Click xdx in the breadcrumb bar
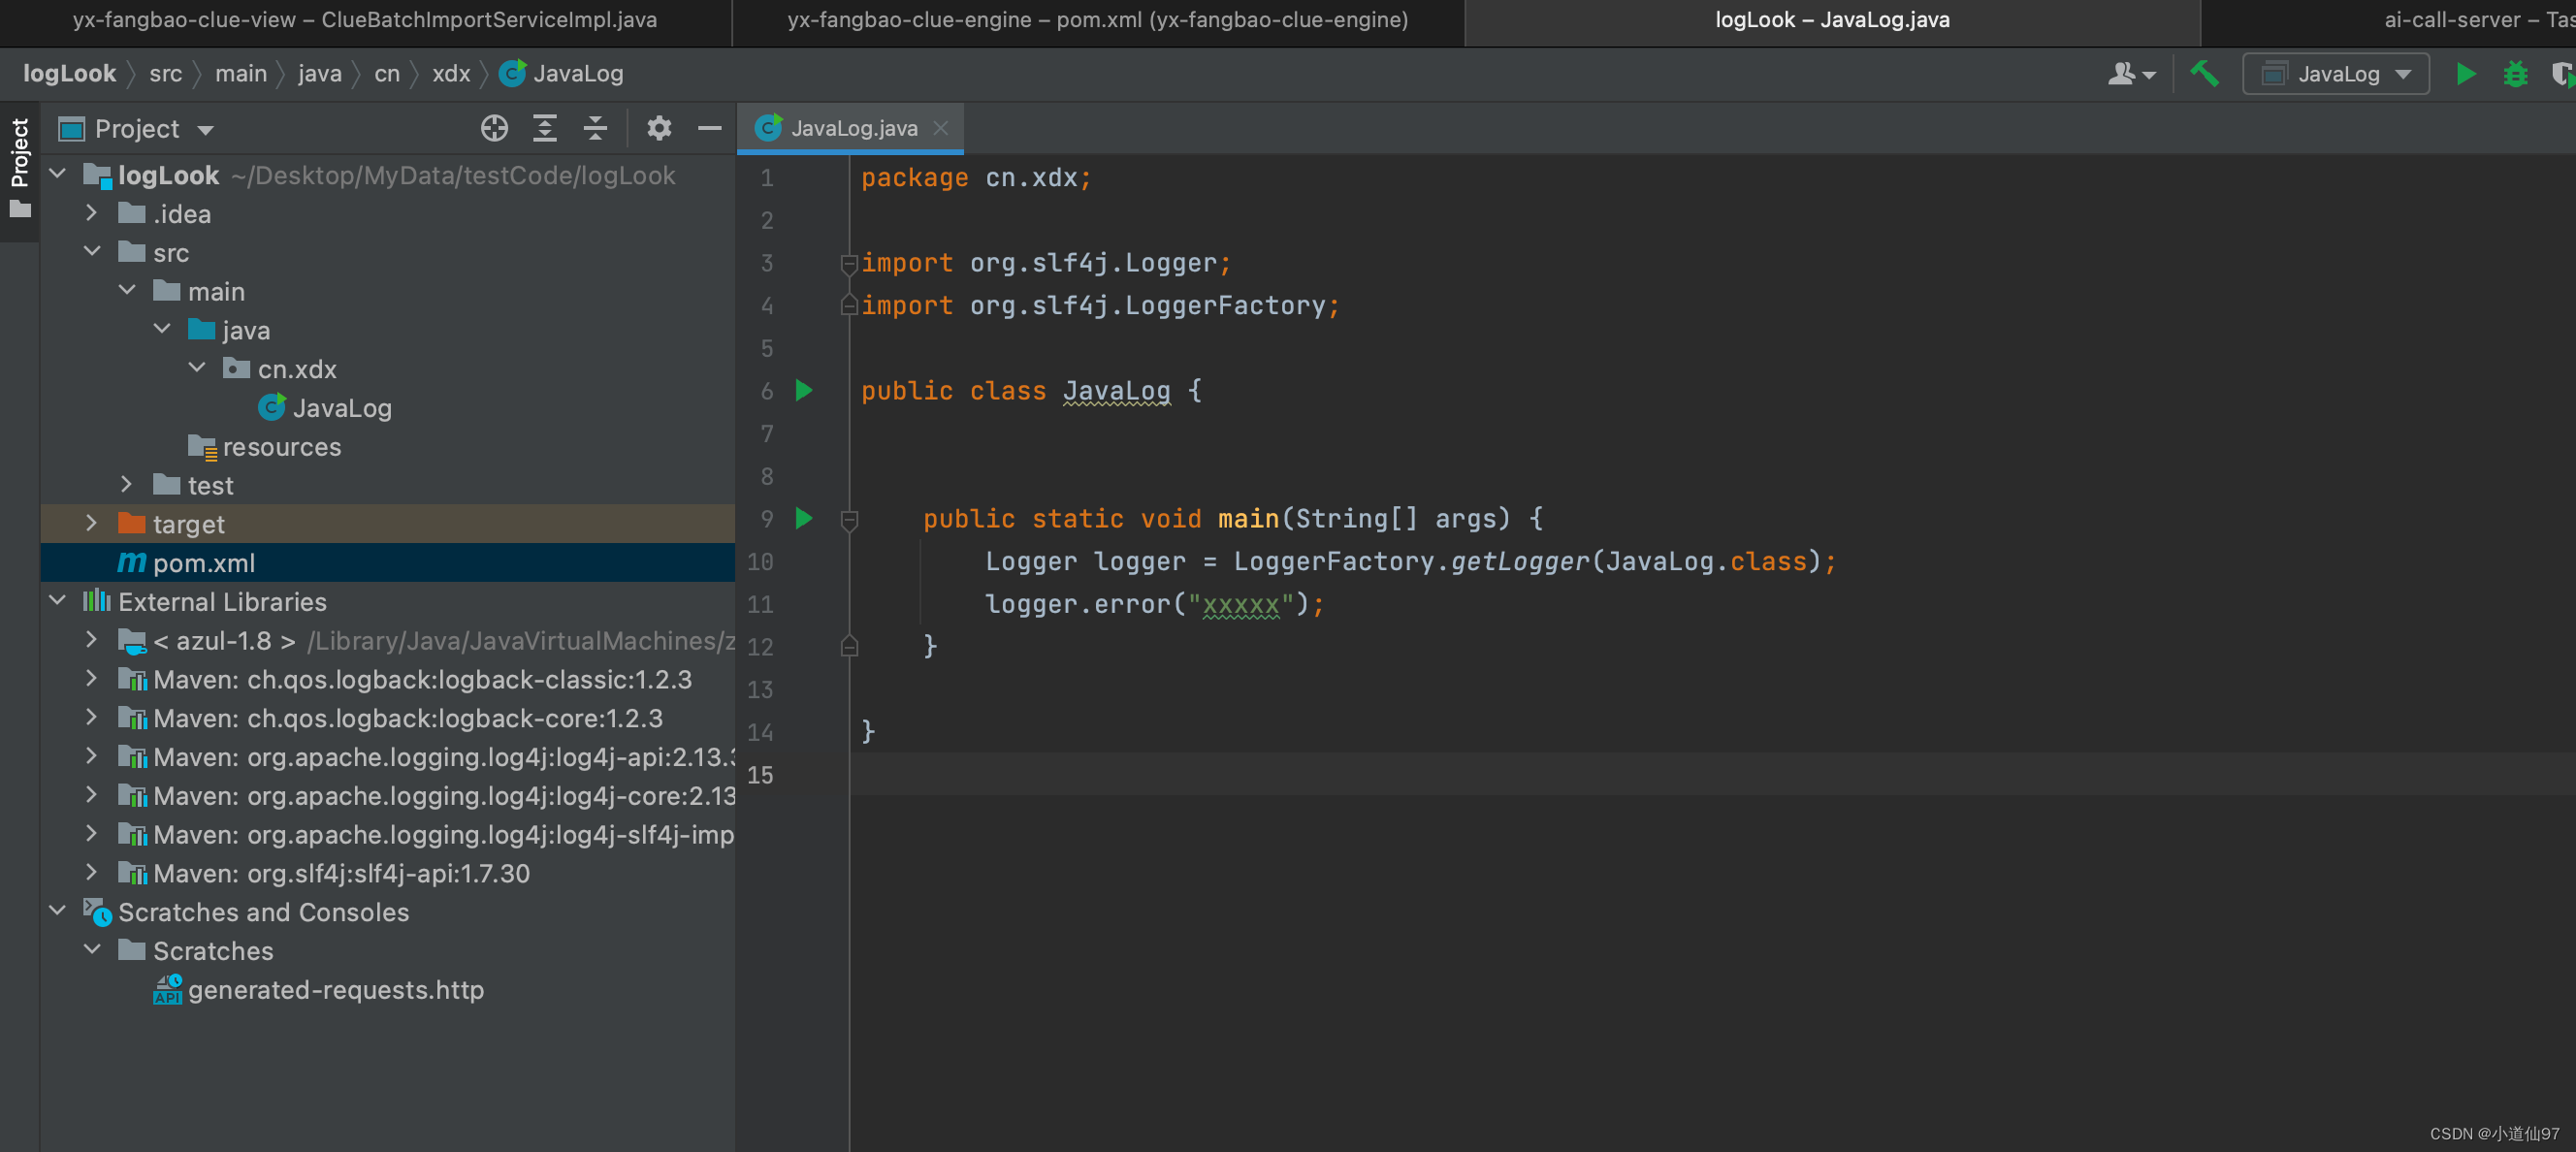This screenshot has height=1152, width=2576. [x=451, y=73]
